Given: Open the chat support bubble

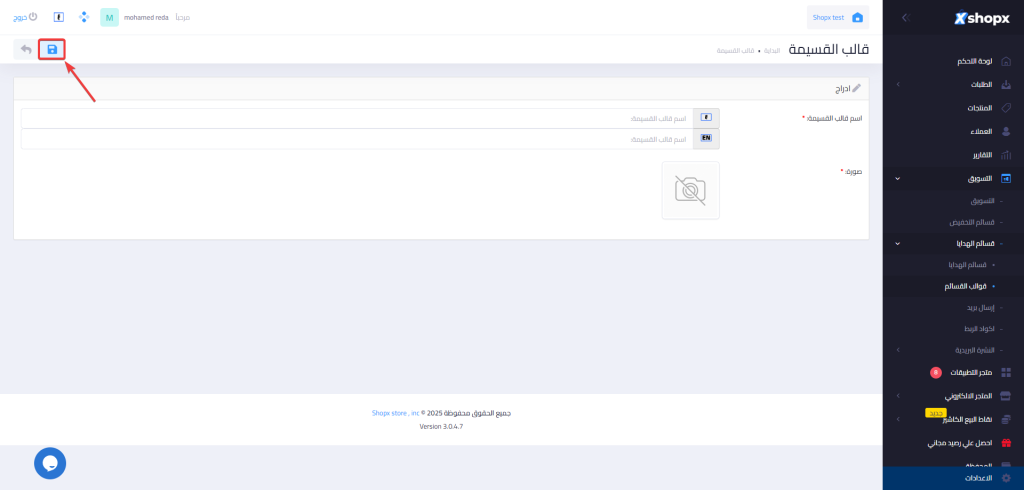Looking at the screenshot, I should tap(50, 463).
